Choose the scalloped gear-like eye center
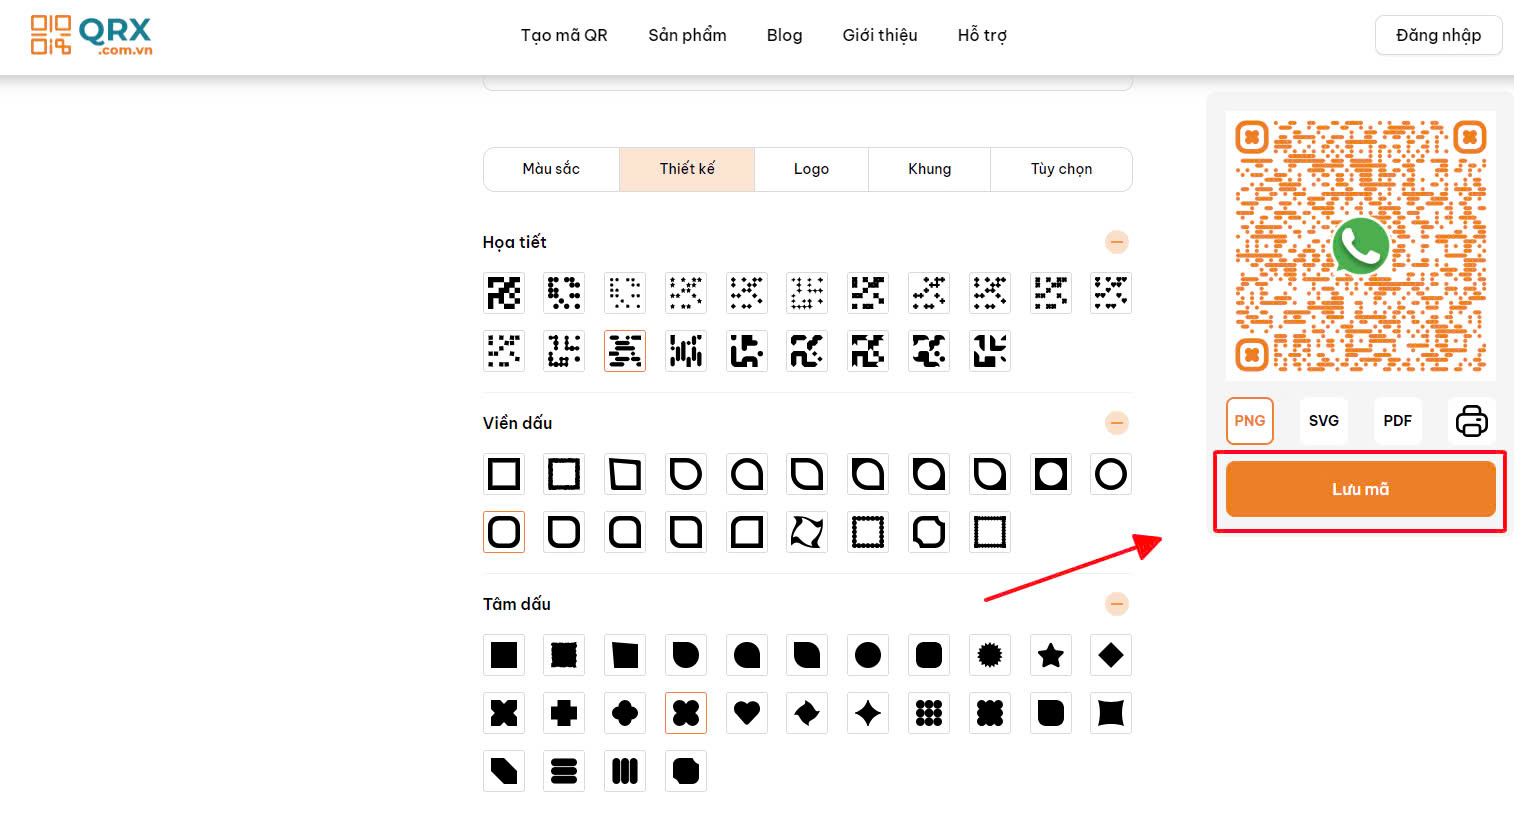Viewport: 1514px width, 824px height. [990, 655]
